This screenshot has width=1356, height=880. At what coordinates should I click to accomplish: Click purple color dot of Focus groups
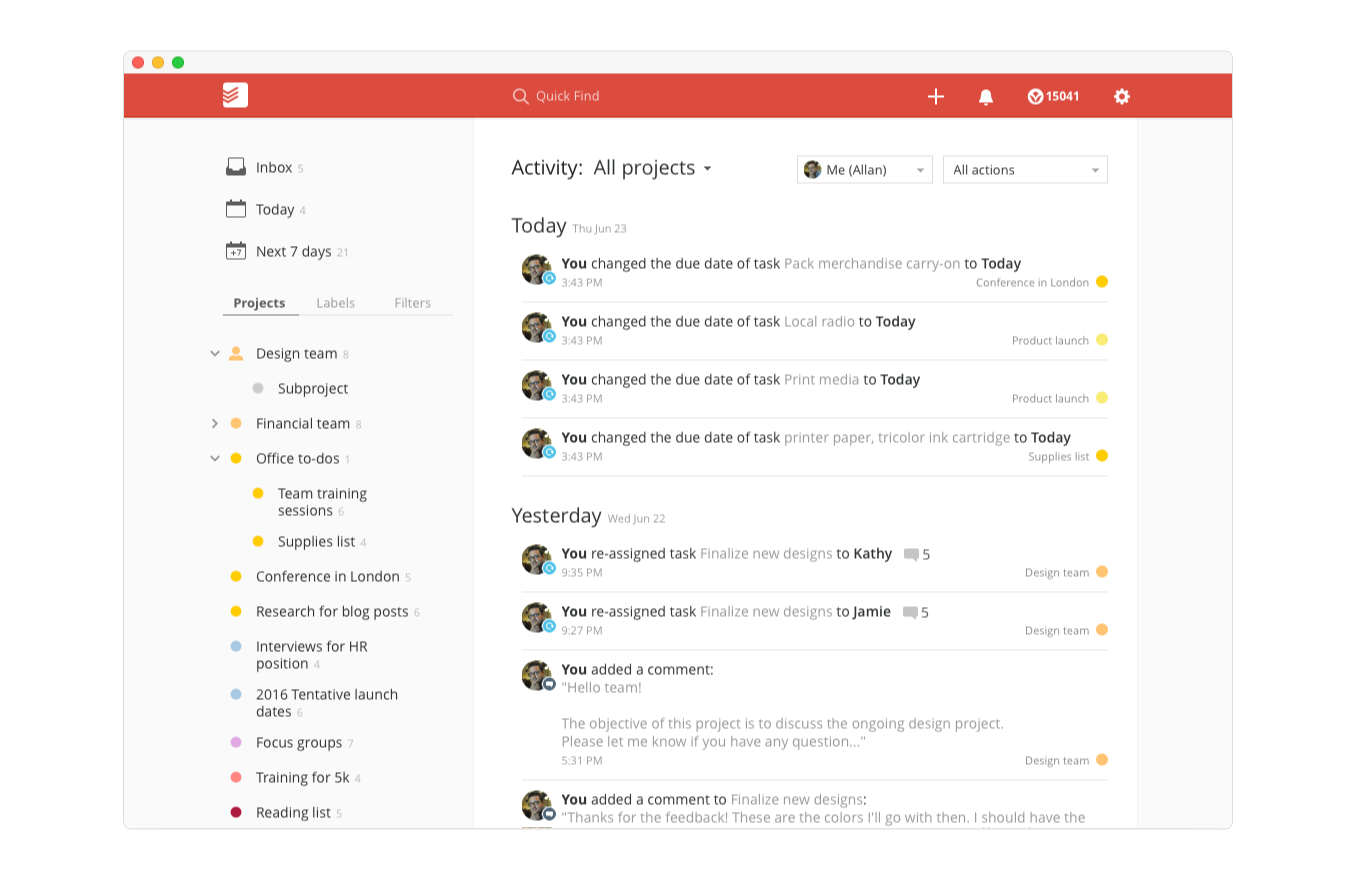point(236,742)
